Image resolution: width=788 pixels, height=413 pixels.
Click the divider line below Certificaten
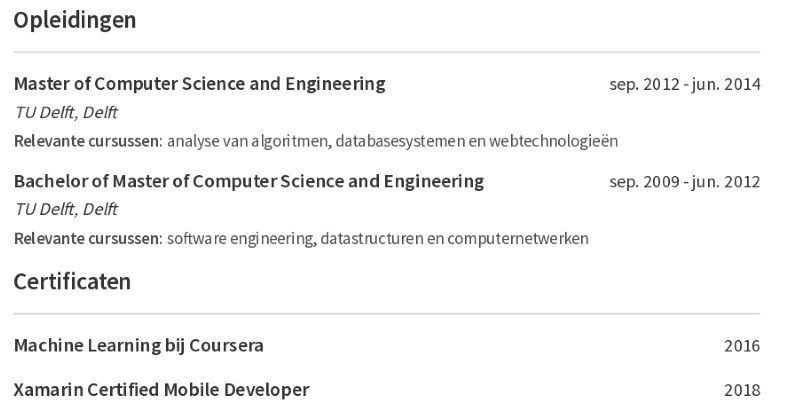click(386, 314)
